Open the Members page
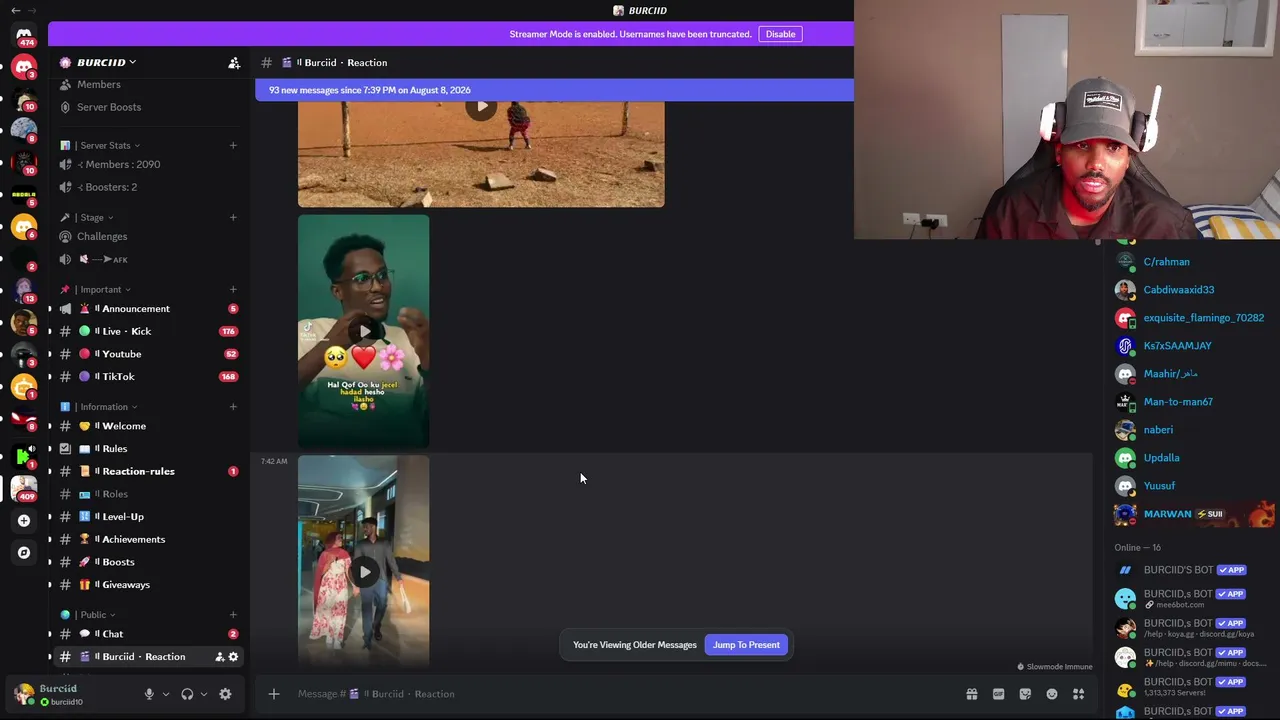 tap(148, 85)
